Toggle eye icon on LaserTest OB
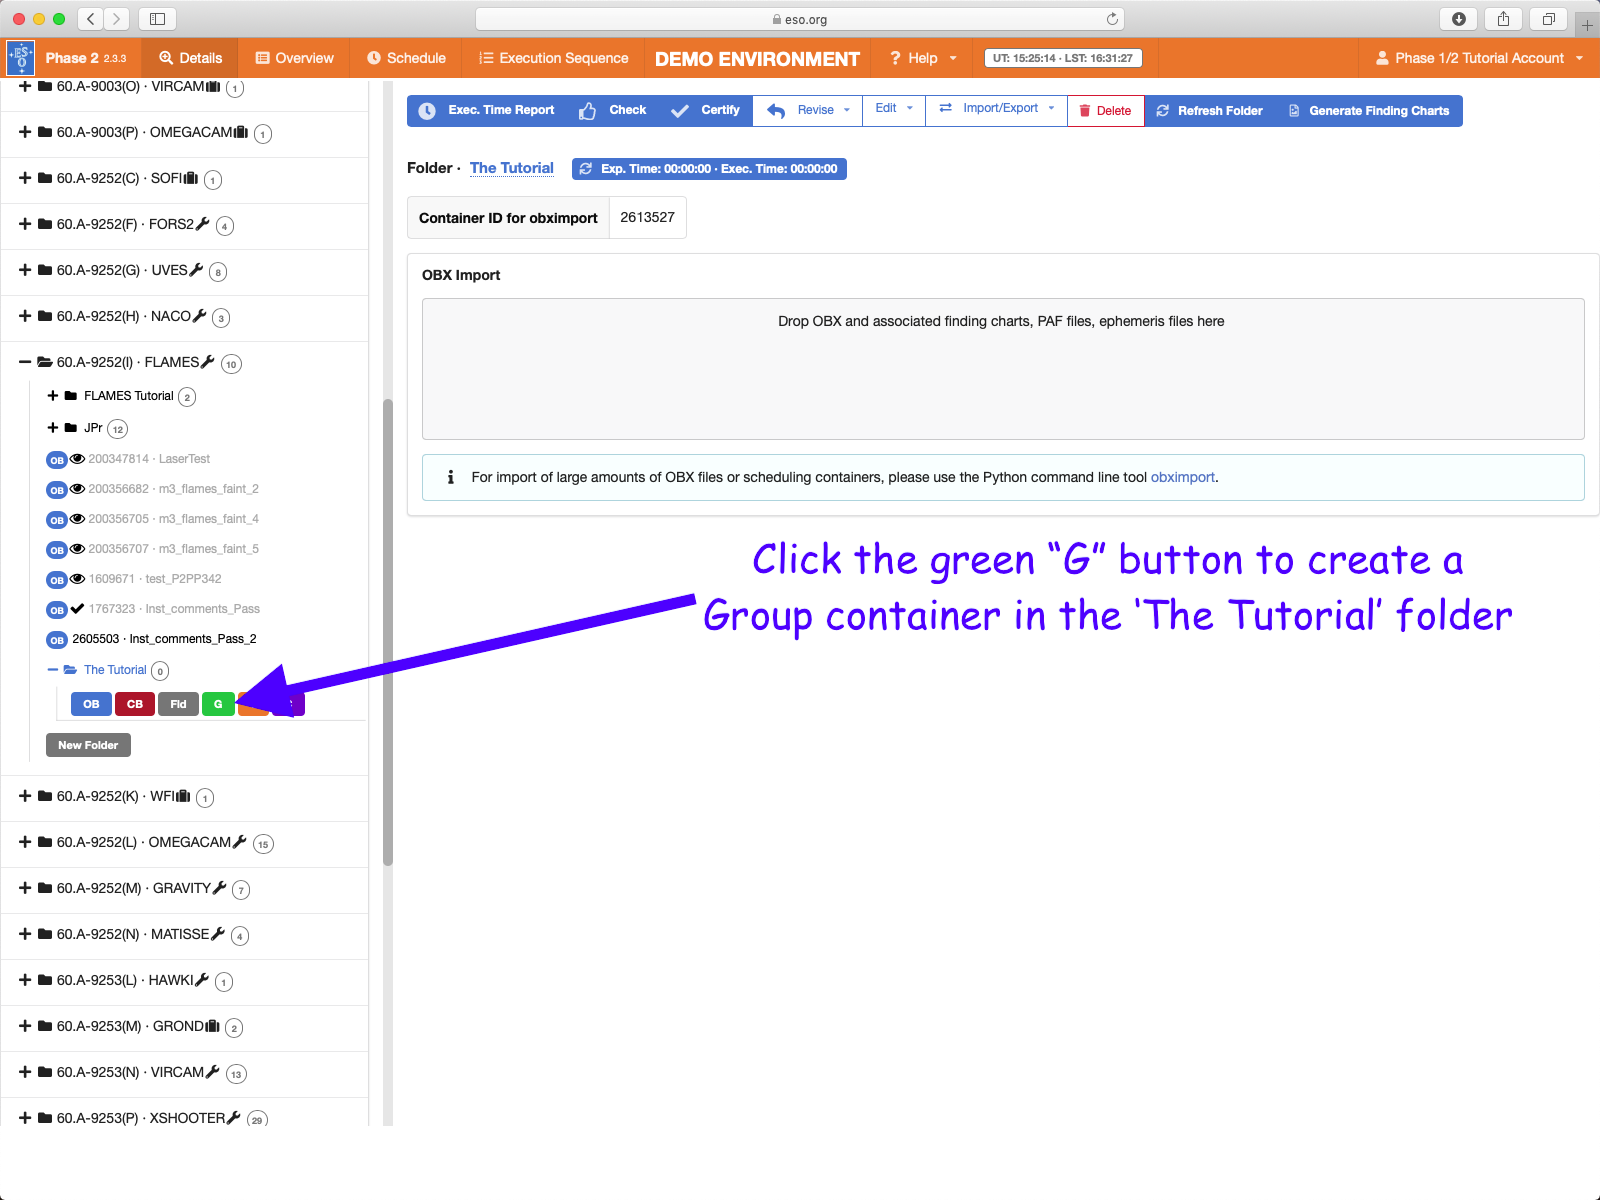The height and width of the screenshot is (1200, 1600). tap(77, 459)
